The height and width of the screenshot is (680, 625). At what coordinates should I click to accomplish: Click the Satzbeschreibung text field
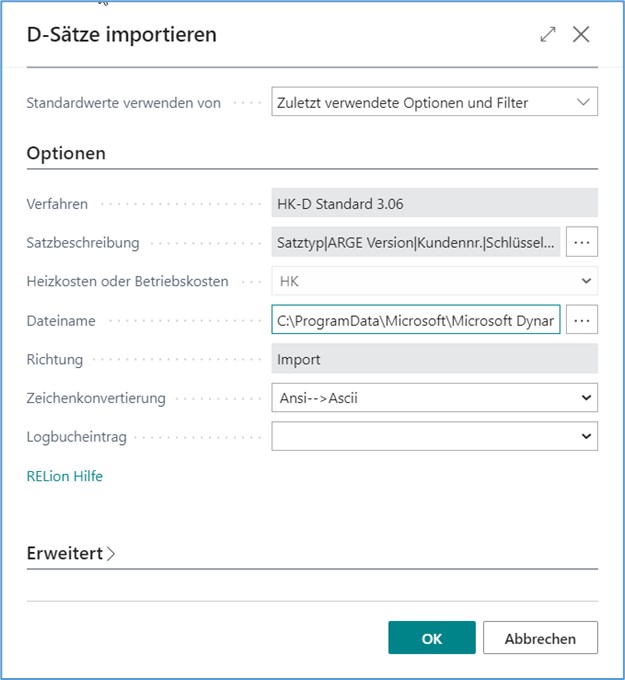click(x=415, y=243)
